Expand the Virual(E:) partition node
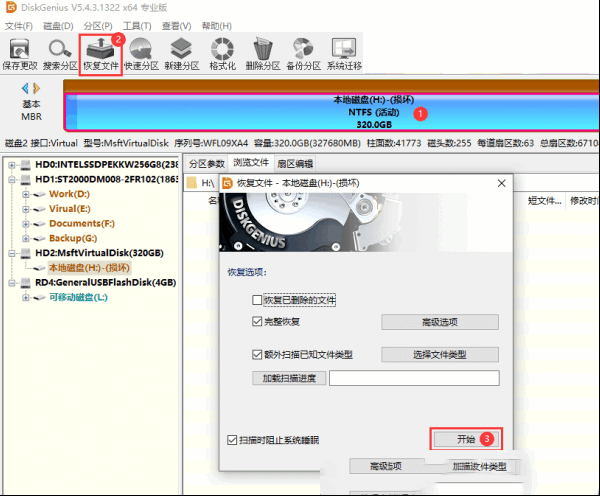600x496 pixels. pos(26,209)
